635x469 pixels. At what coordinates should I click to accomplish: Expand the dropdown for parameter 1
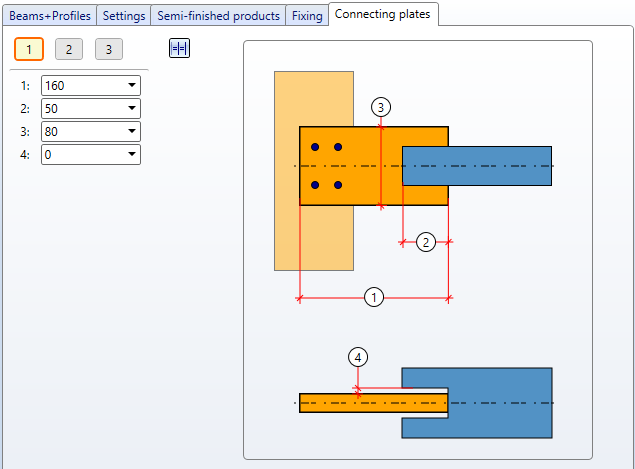pos(132,85)
